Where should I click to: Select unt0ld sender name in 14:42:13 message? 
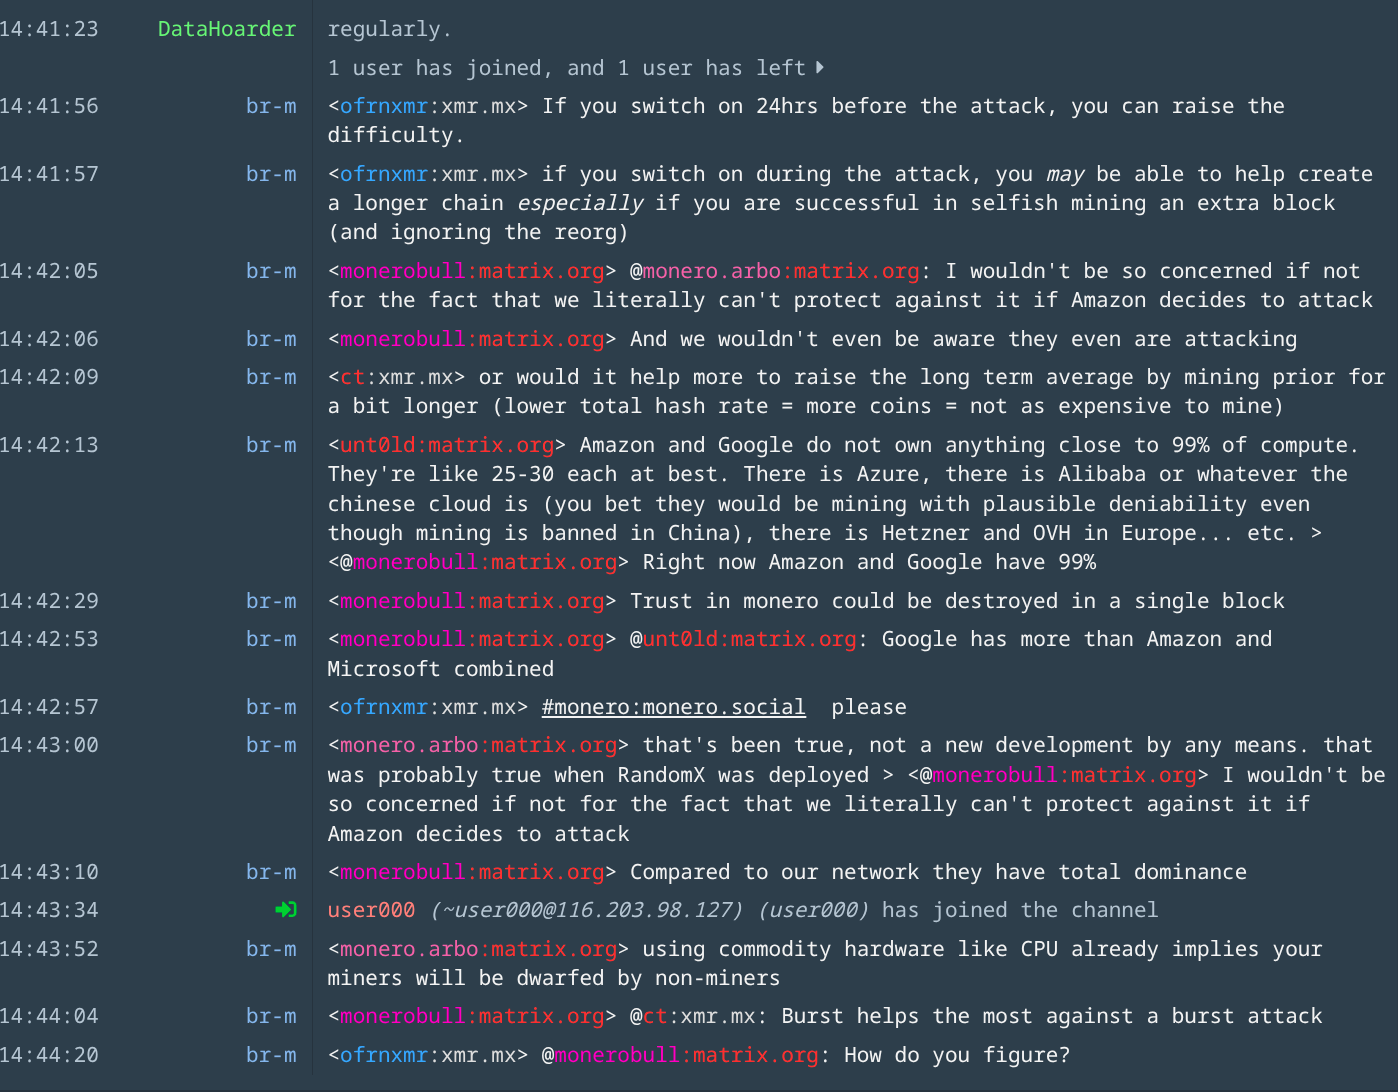(x=447, y=445)
